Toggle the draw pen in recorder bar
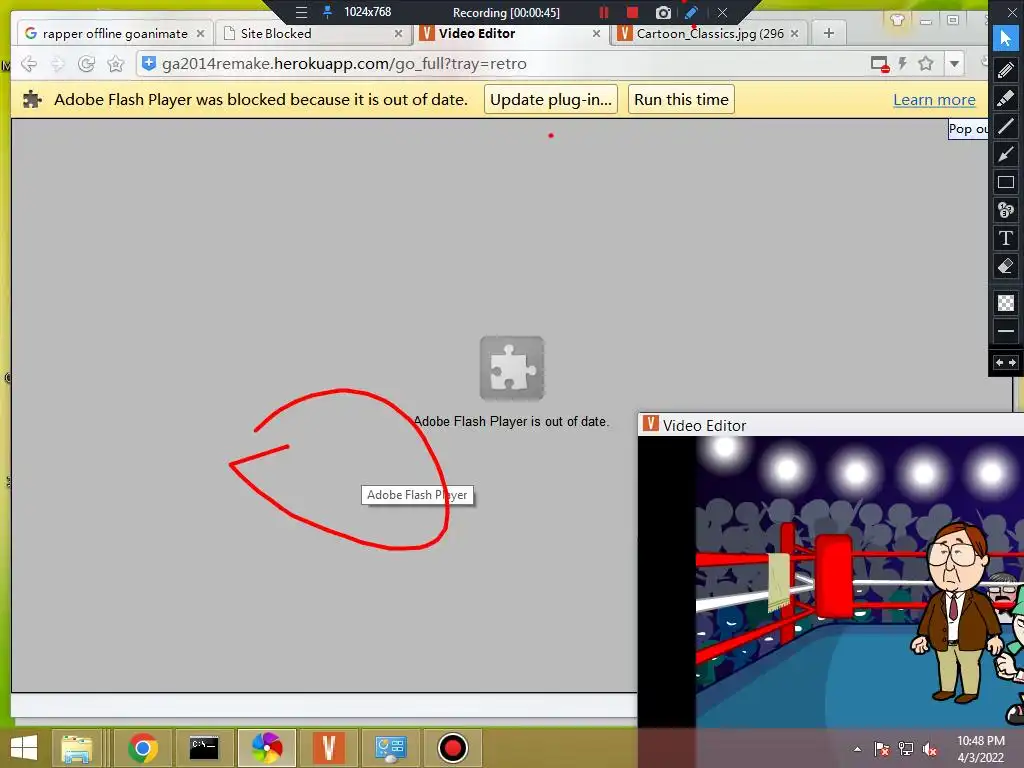1024x768 pixels. tap(692, 12)
